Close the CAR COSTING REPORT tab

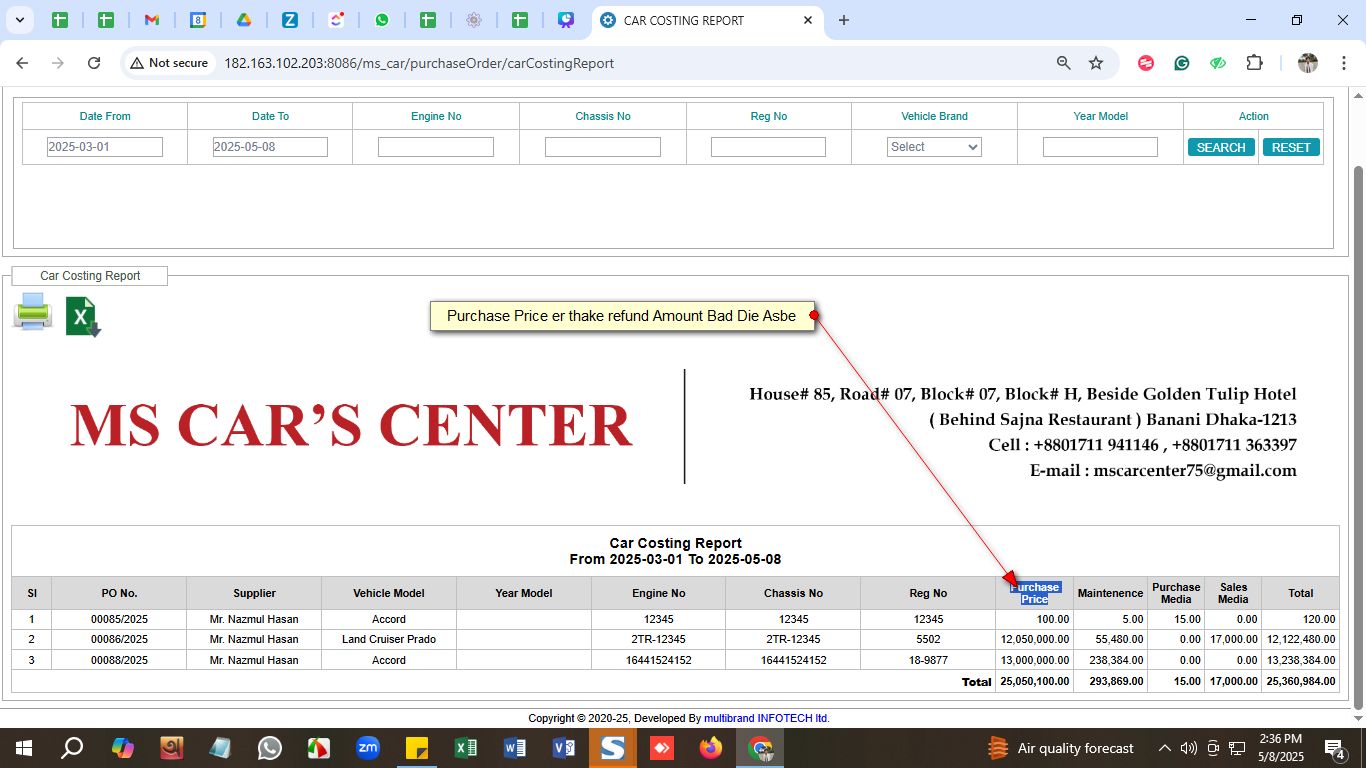(x=808, y=20)
